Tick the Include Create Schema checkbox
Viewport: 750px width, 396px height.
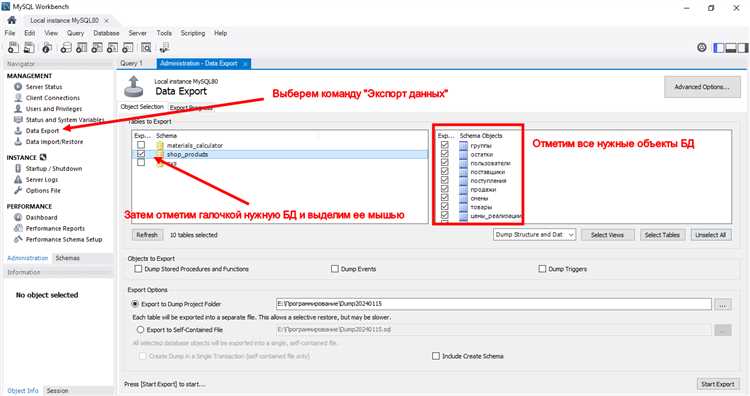point(436,356)
